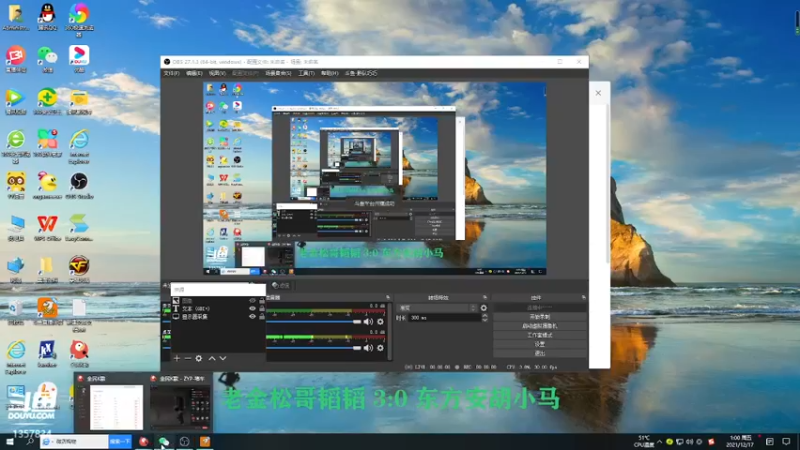Click the Exit button in controls dock
The height and width of the screenshot is (450, 800).
[540, 353]
